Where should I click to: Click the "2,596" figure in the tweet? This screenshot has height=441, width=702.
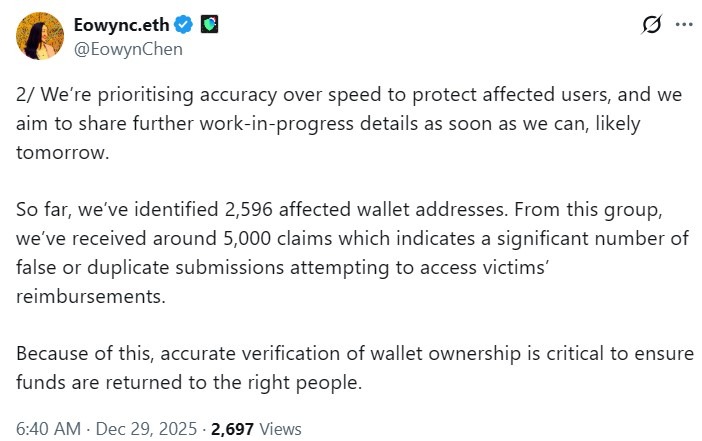point(250,212)
